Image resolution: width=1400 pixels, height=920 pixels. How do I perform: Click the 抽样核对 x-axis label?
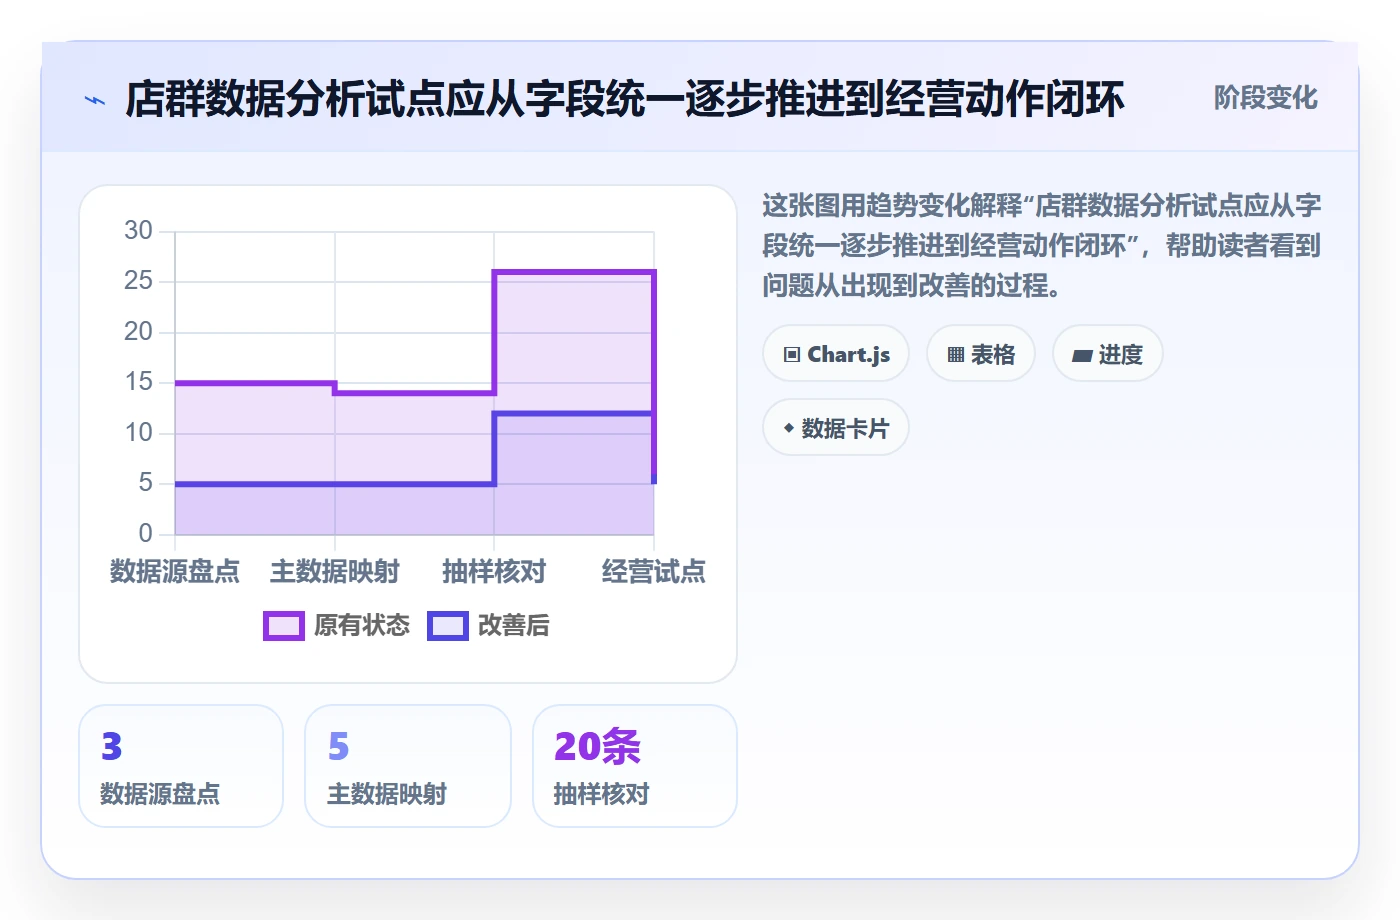coord(494,571)
